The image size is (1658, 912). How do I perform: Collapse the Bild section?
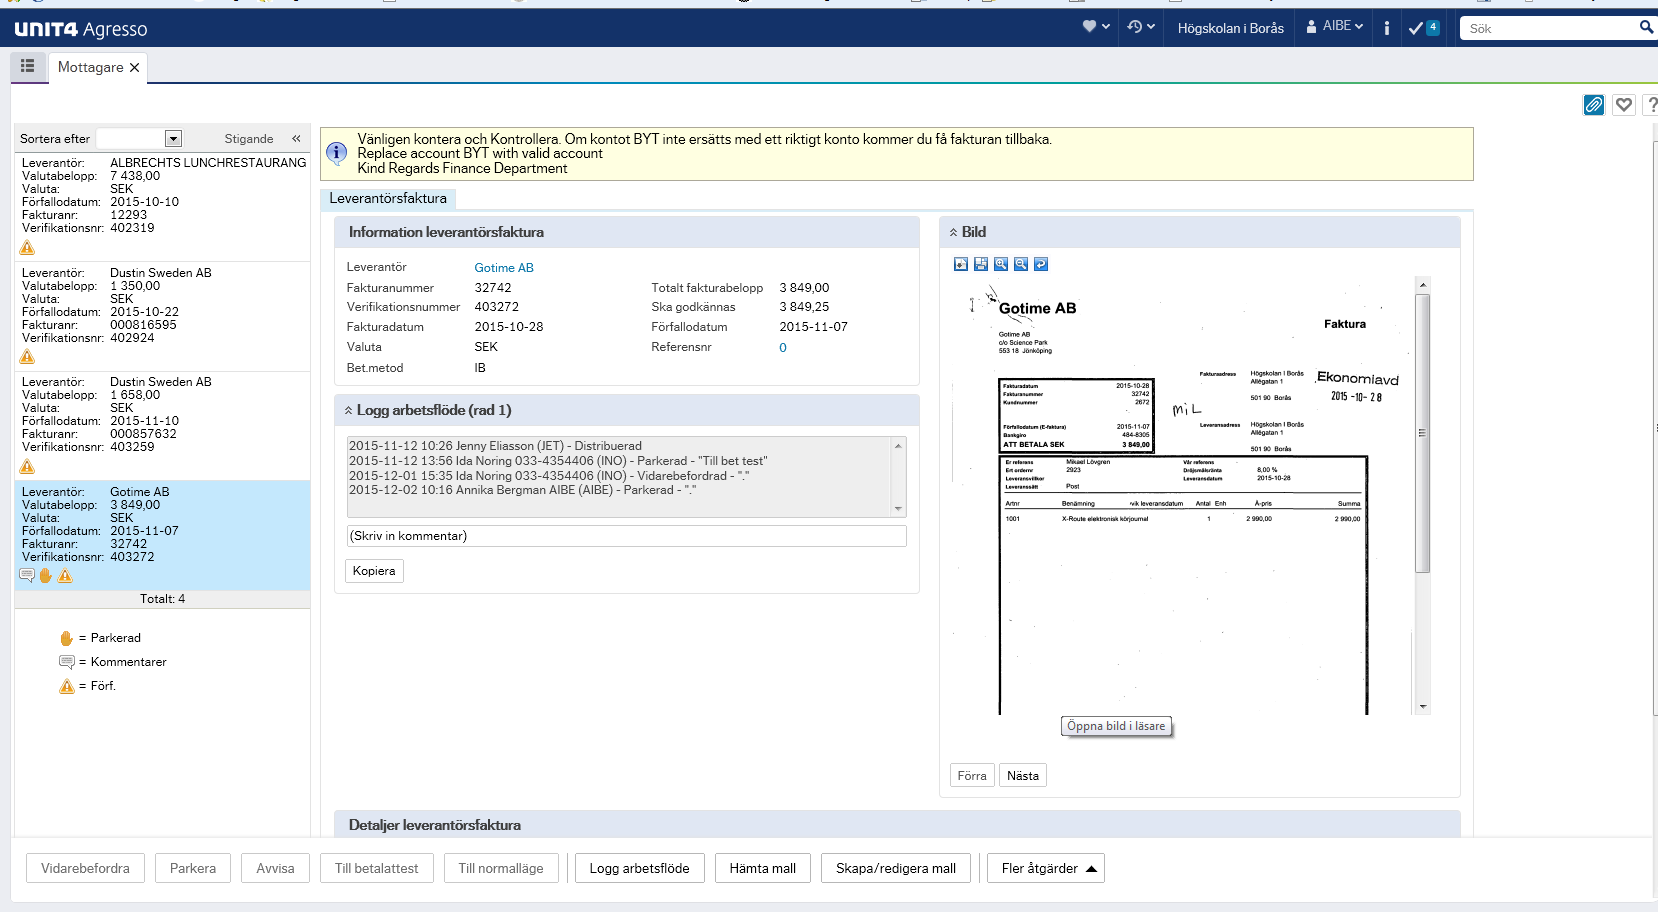tap(953, 232)
